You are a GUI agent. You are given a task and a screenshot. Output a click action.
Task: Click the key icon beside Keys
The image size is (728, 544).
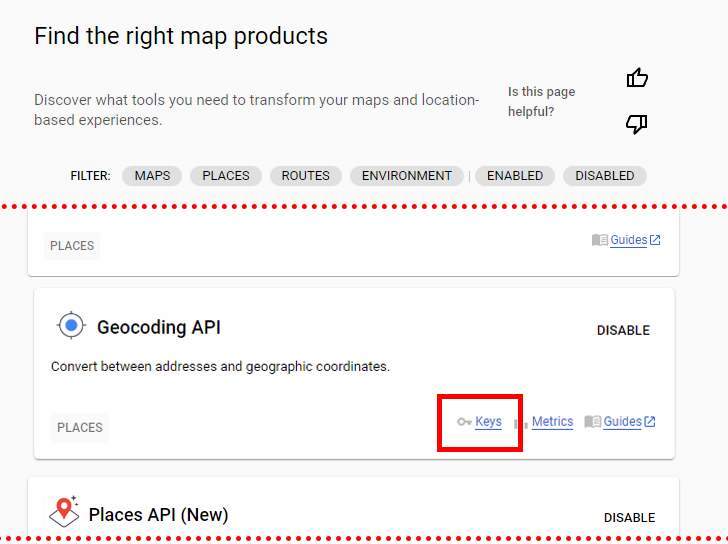(x=464, y=422)
